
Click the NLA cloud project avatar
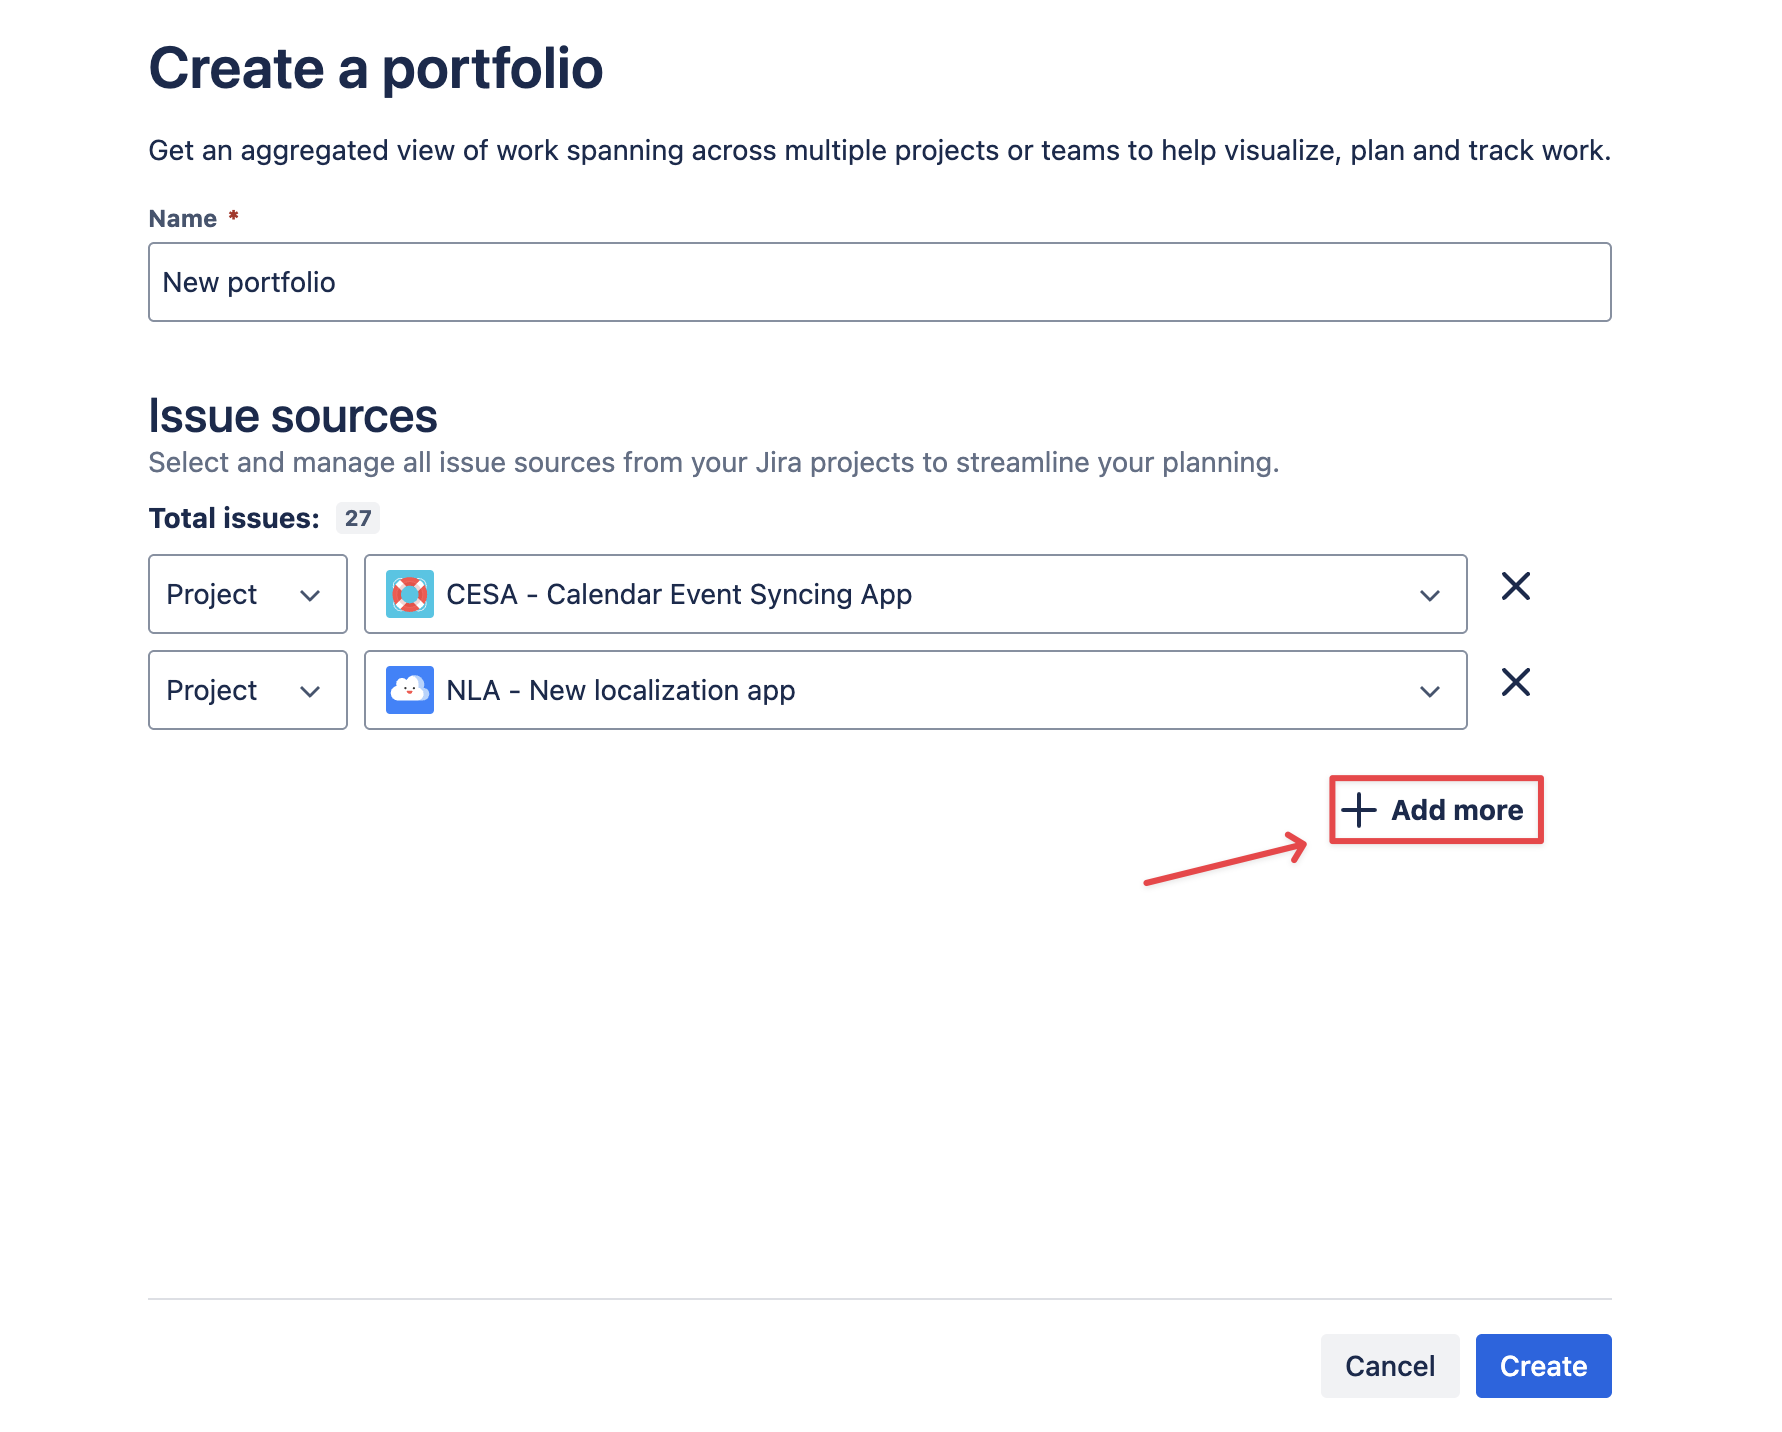[x=409, y=690]
